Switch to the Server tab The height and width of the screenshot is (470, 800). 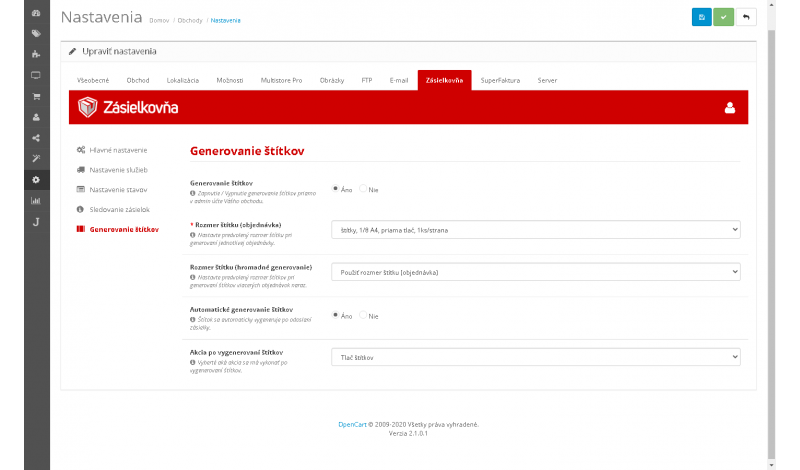547,80
